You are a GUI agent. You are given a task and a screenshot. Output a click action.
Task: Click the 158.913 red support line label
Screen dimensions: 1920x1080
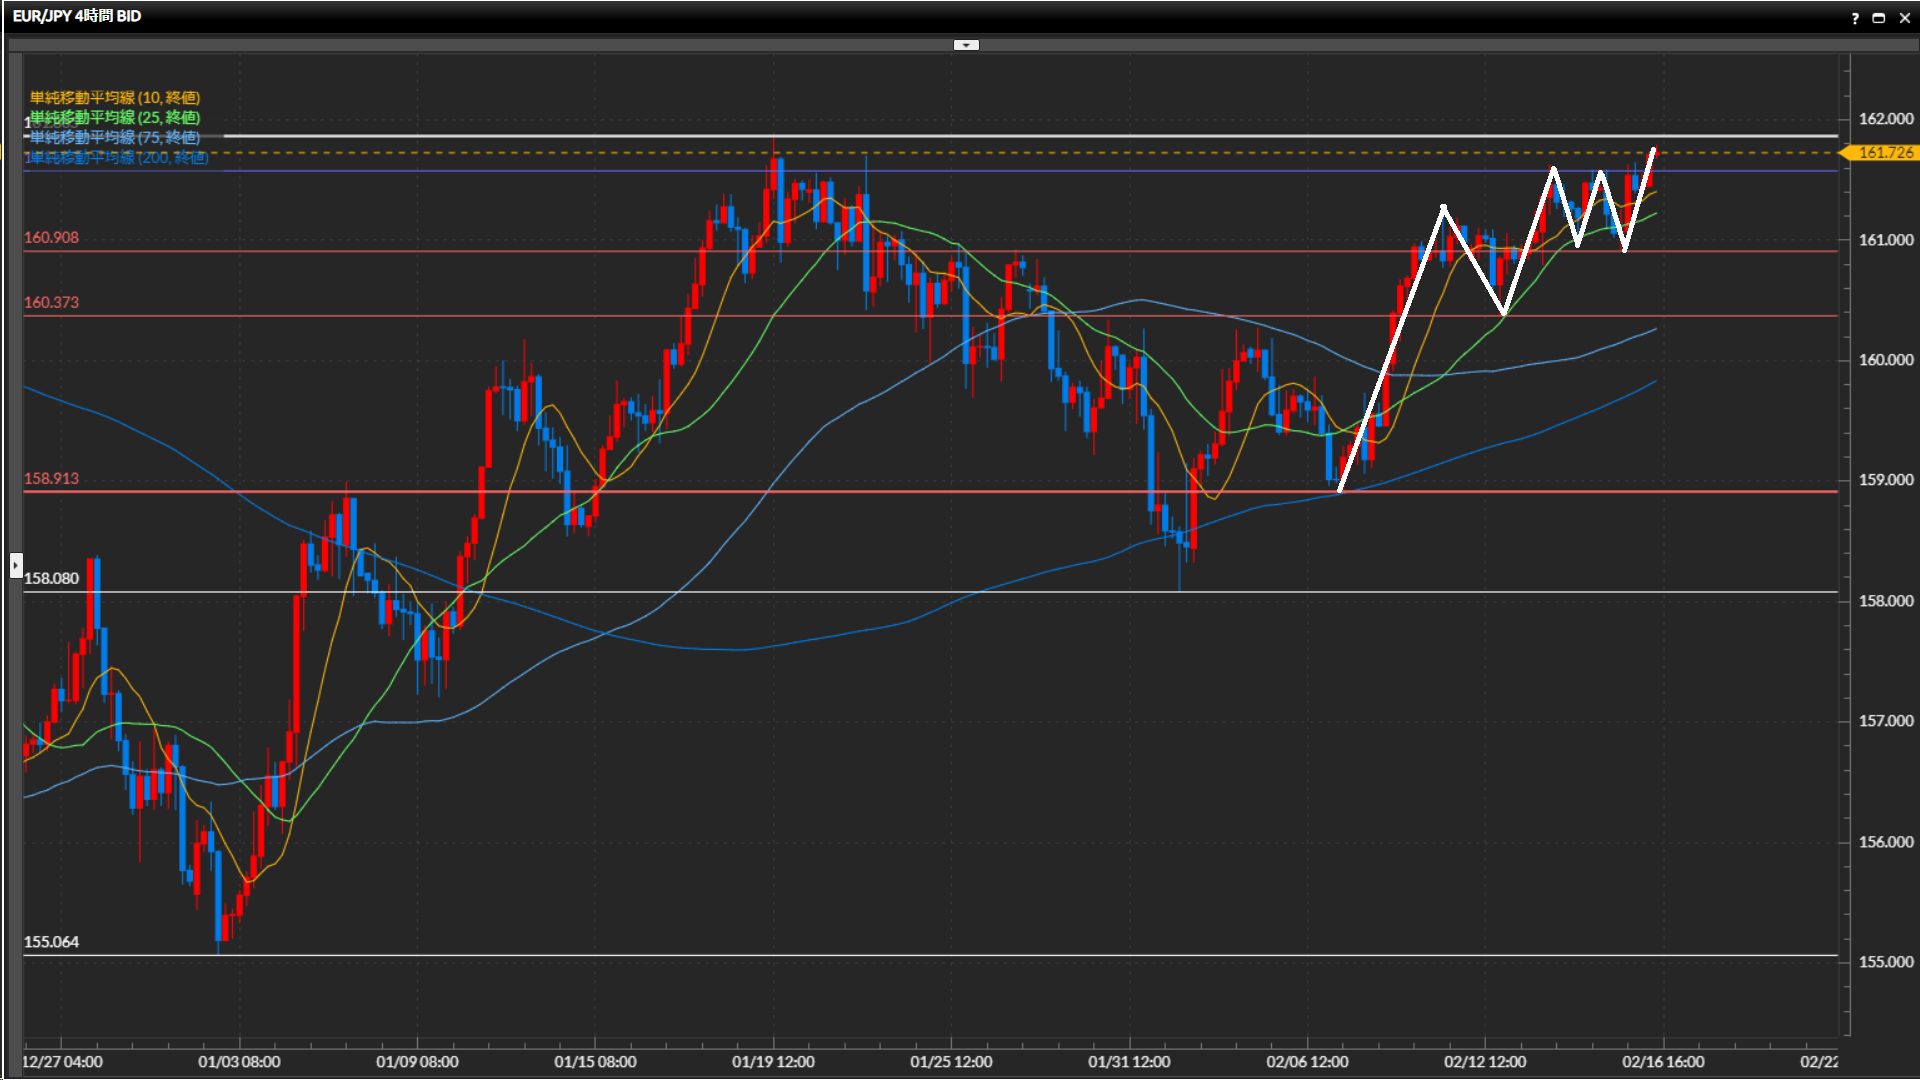coord(51,479)
